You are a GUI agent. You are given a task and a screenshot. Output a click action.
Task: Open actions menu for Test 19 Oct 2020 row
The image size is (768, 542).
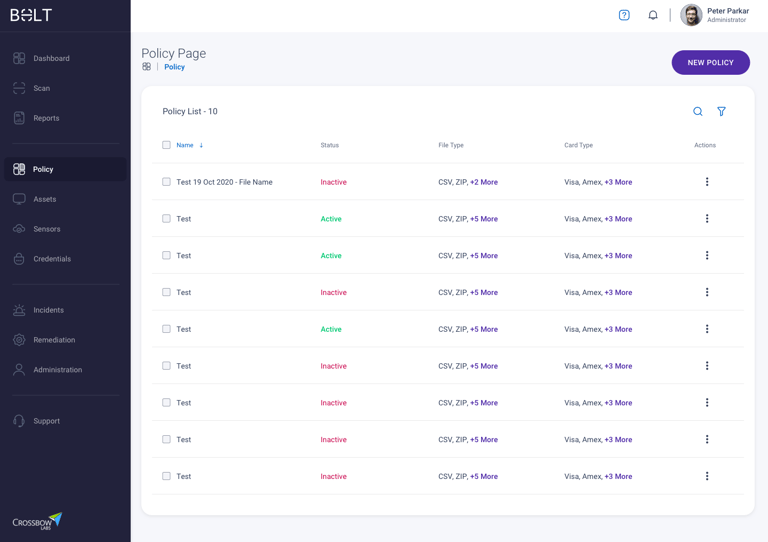(x=707, y=182)
